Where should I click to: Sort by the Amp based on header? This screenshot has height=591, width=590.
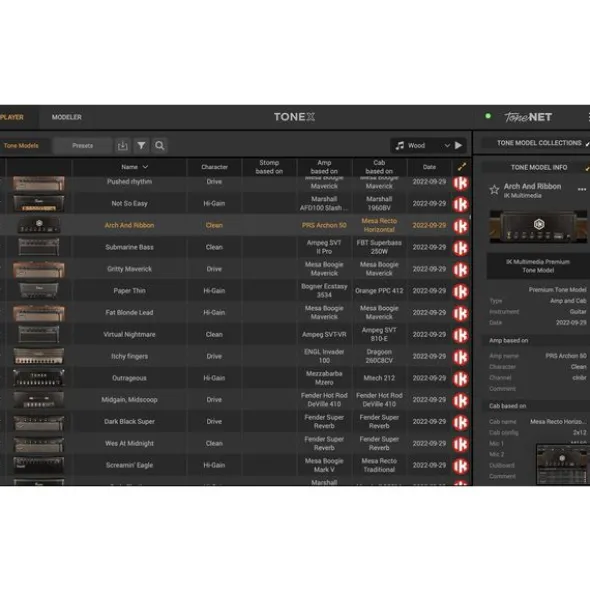(324, 167)
